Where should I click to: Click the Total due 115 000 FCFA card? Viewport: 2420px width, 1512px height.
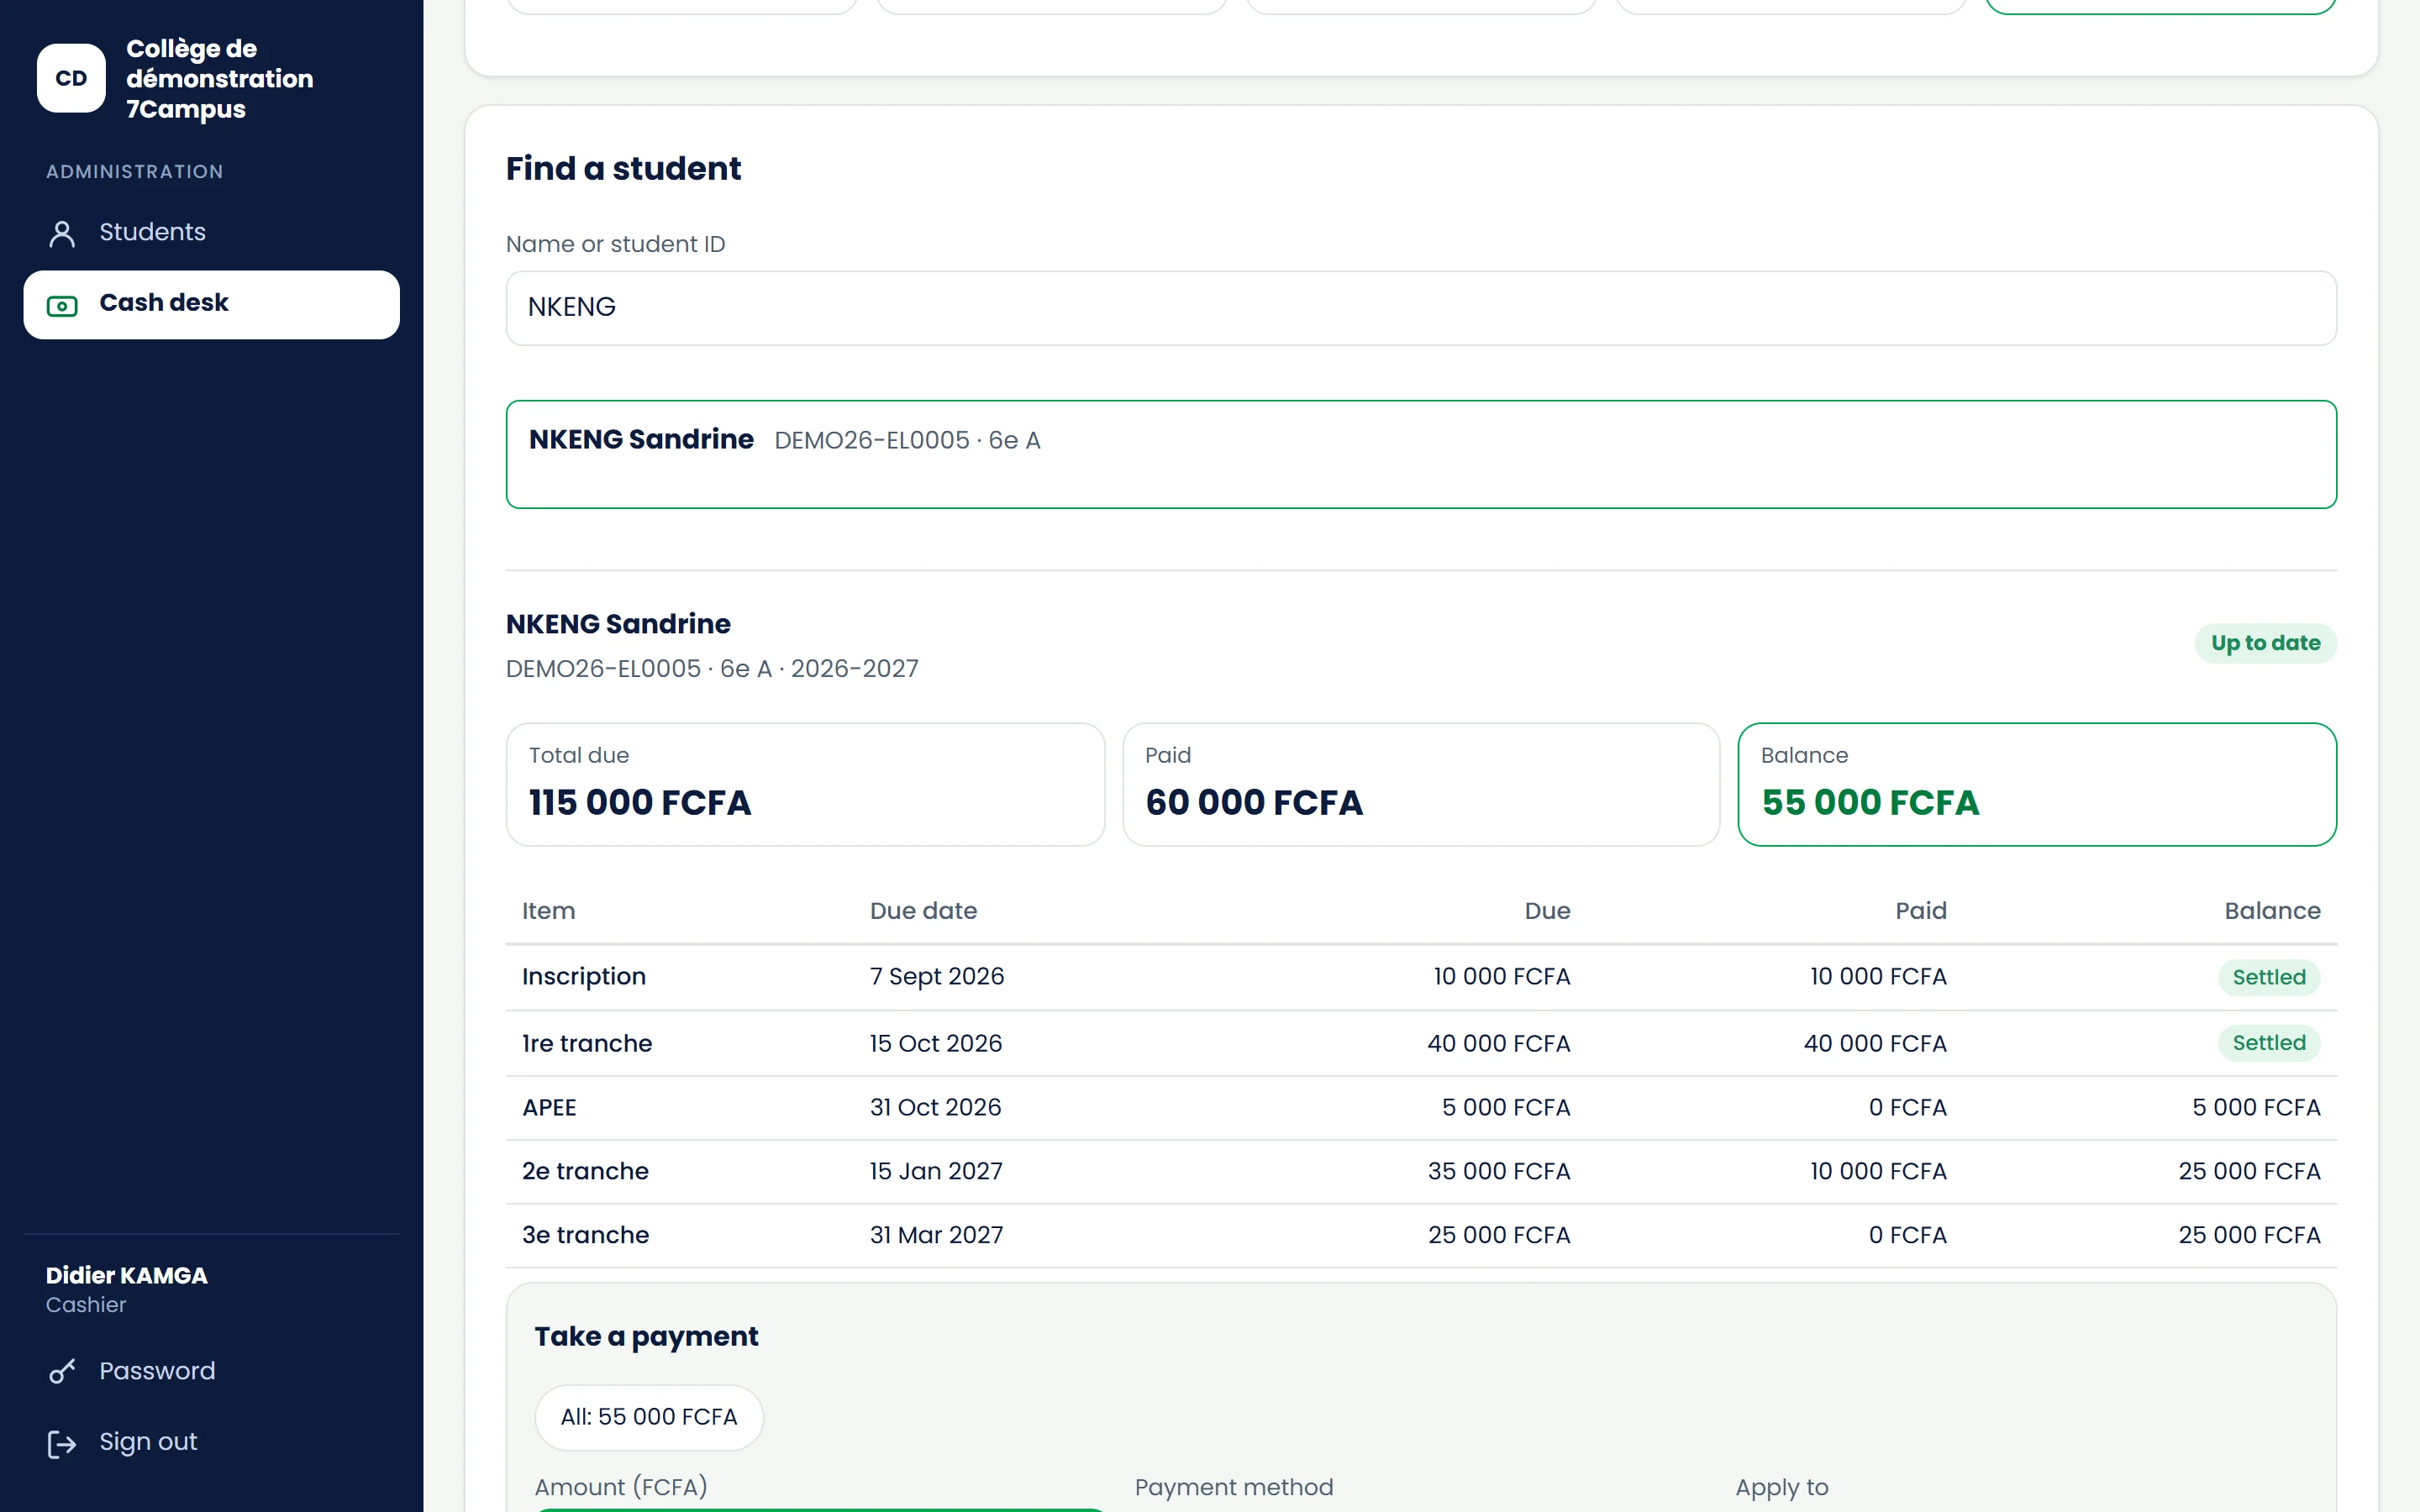click(805, 784)
